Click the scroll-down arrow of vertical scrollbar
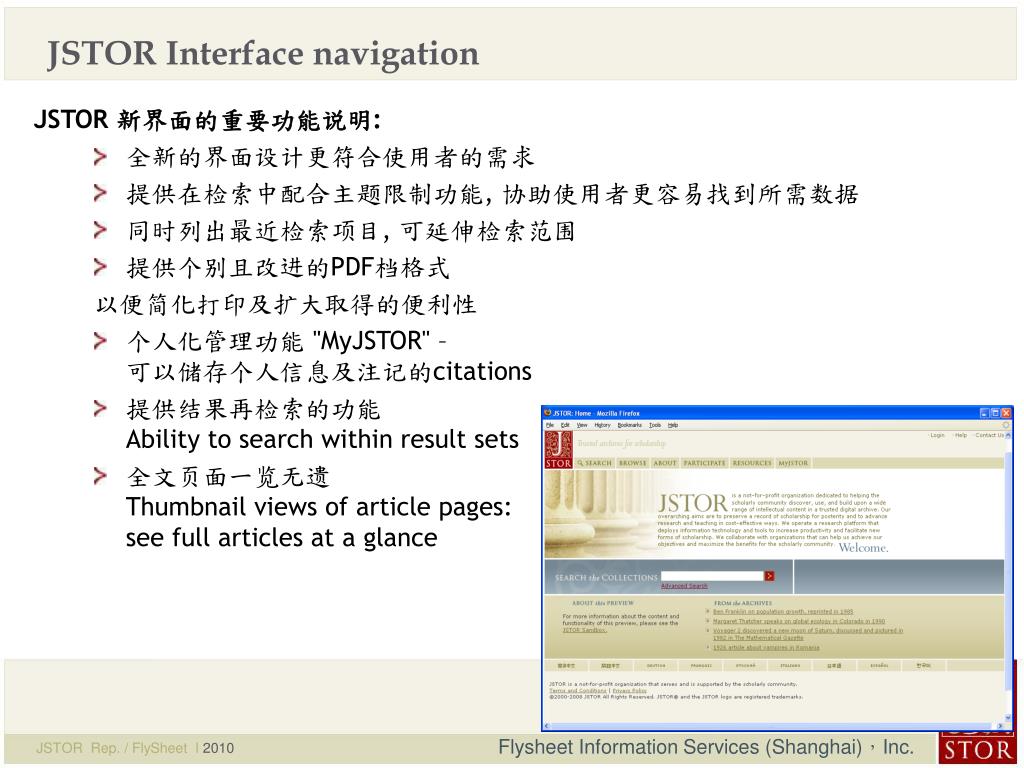 [x=1010, y=717]
